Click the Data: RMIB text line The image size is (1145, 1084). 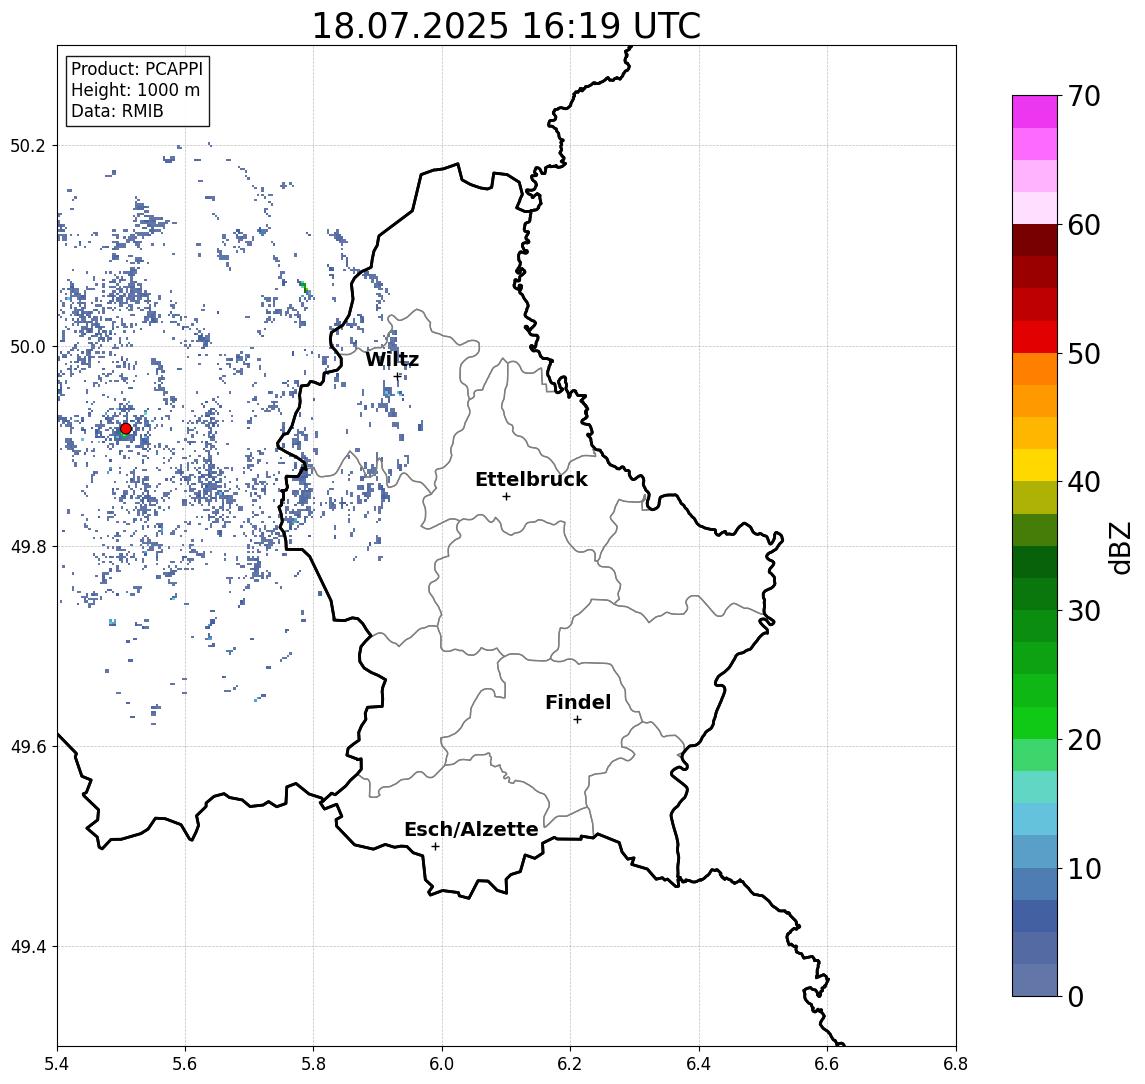(117, 111)
